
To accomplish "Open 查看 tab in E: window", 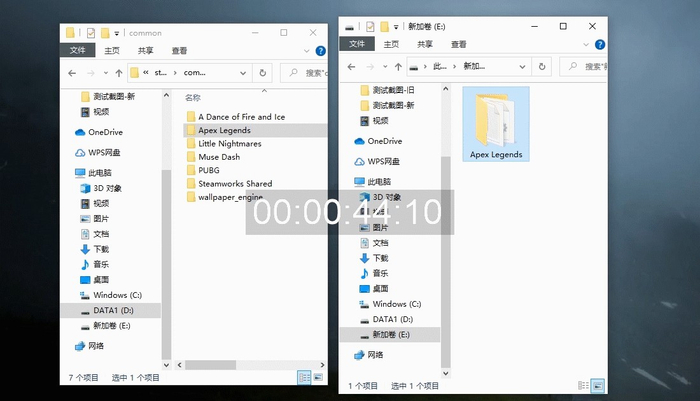I will (x=458, y=44).
